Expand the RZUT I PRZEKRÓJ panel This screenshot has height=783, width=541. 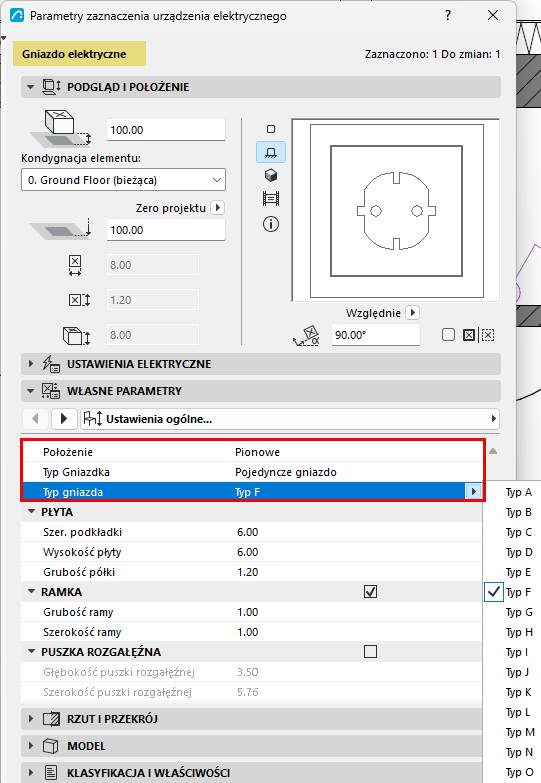[x=30, y=719]
